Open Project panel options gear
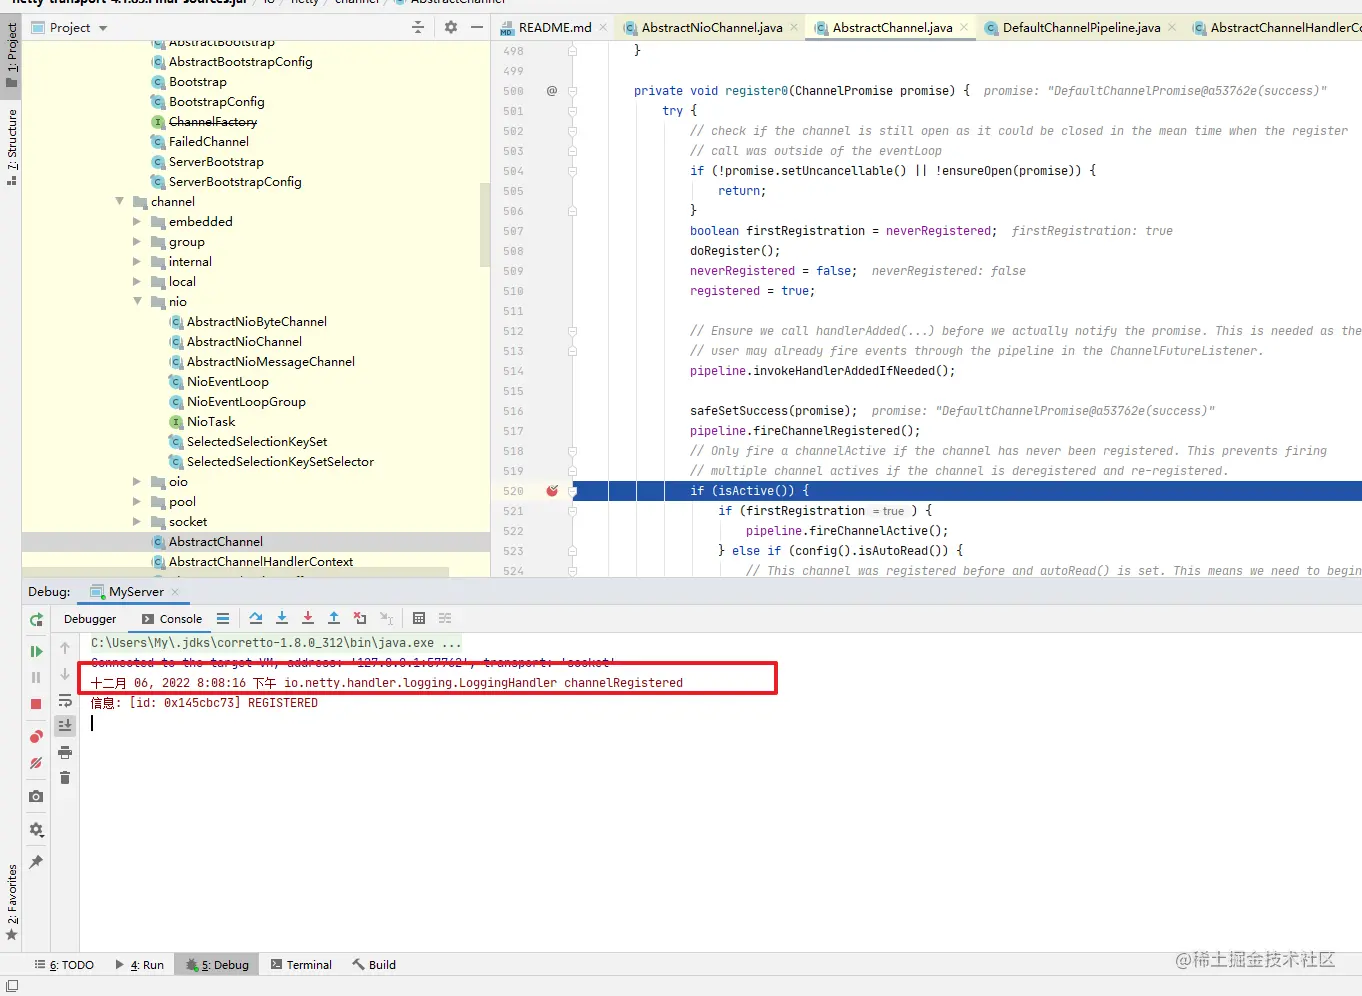The height and width of the screenshot is (996, 1362). (x=451, y=28)
